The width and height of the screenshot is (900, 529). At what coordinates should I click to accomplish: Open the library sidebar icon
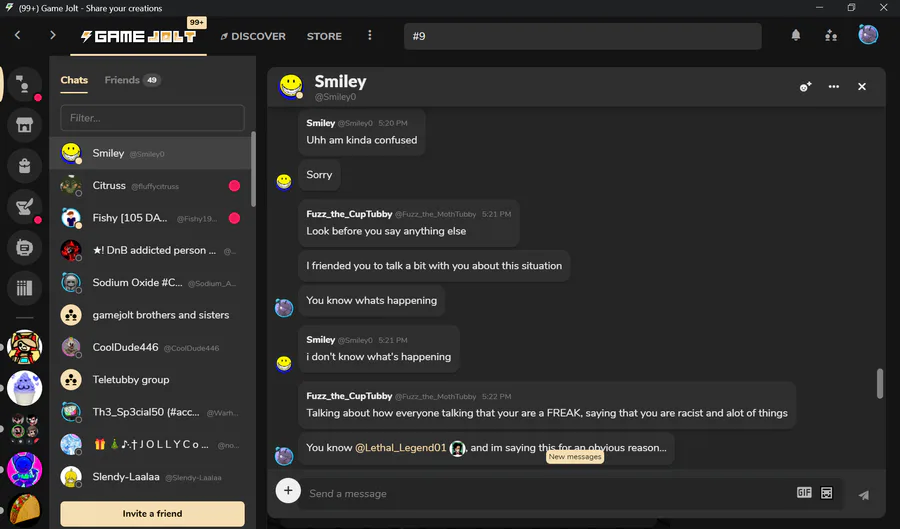coord(24,288)
